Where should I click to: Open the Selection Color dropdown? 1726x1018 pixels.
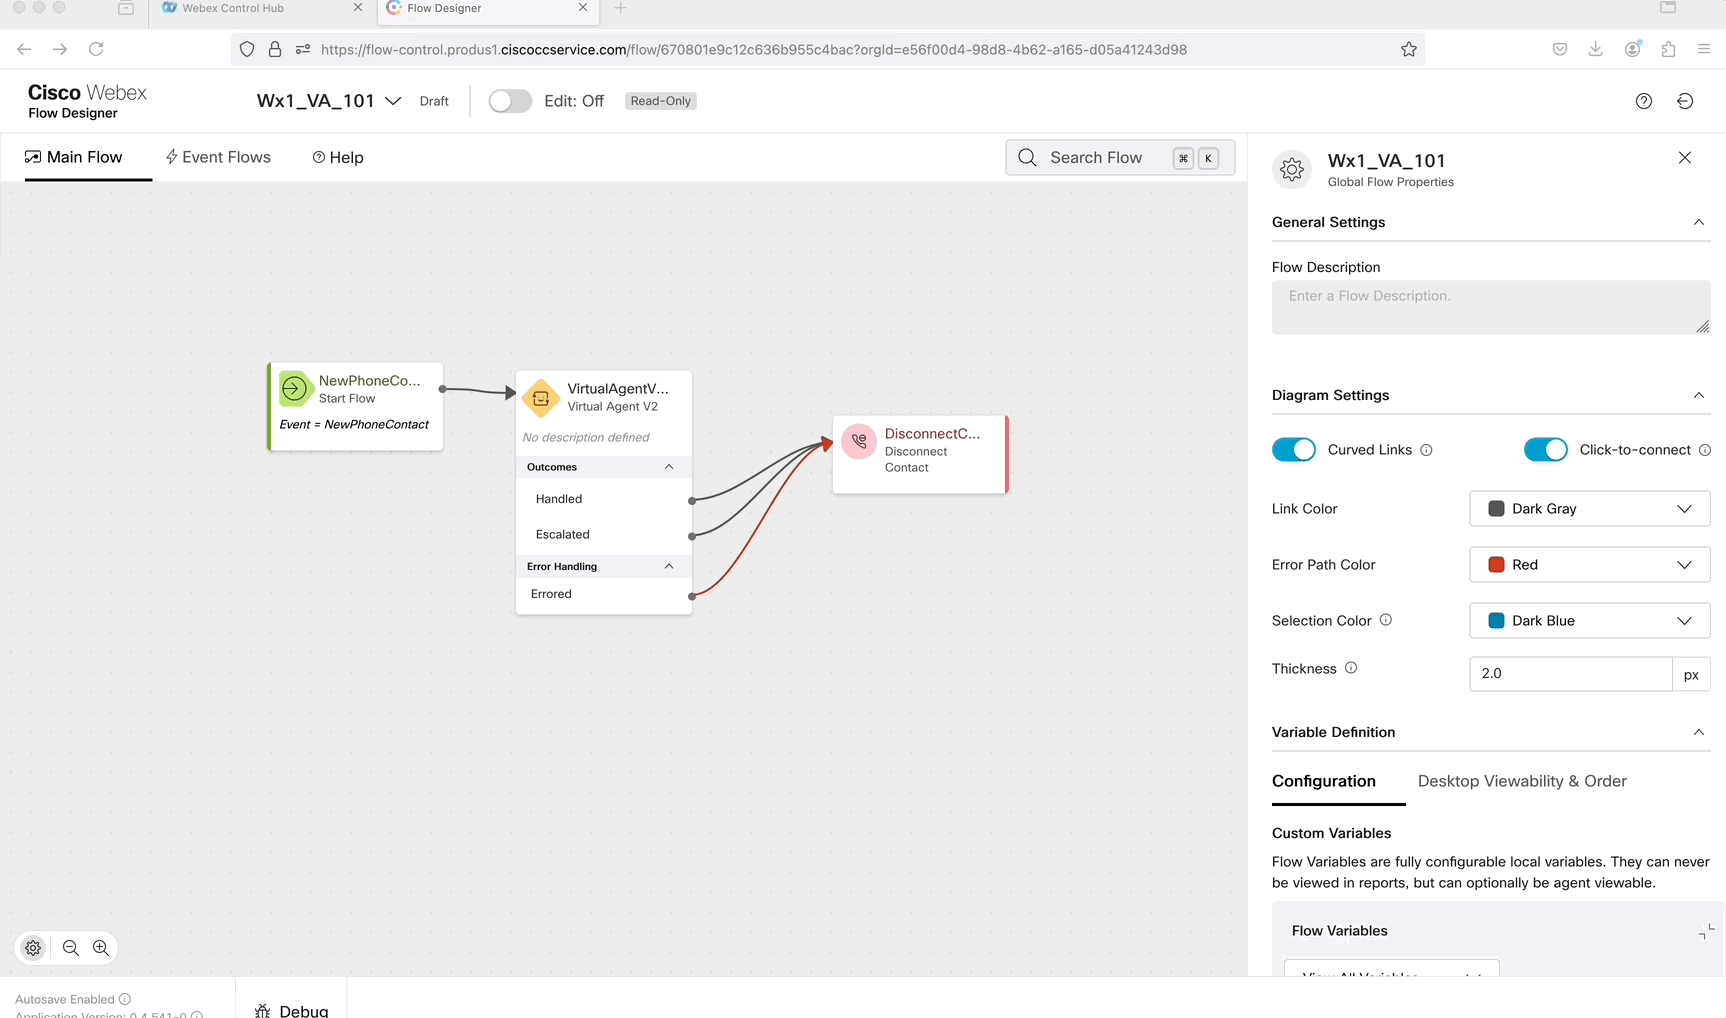1589,621
